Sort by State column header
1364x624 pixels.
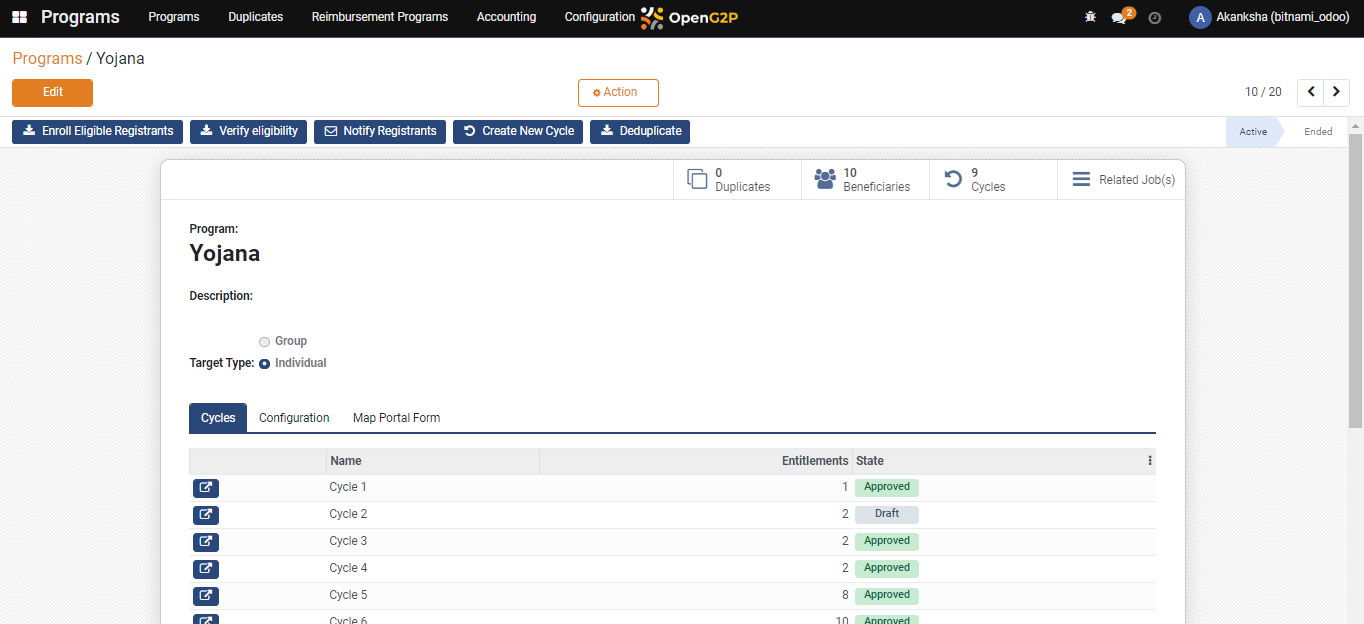click(x=997, y=461)
